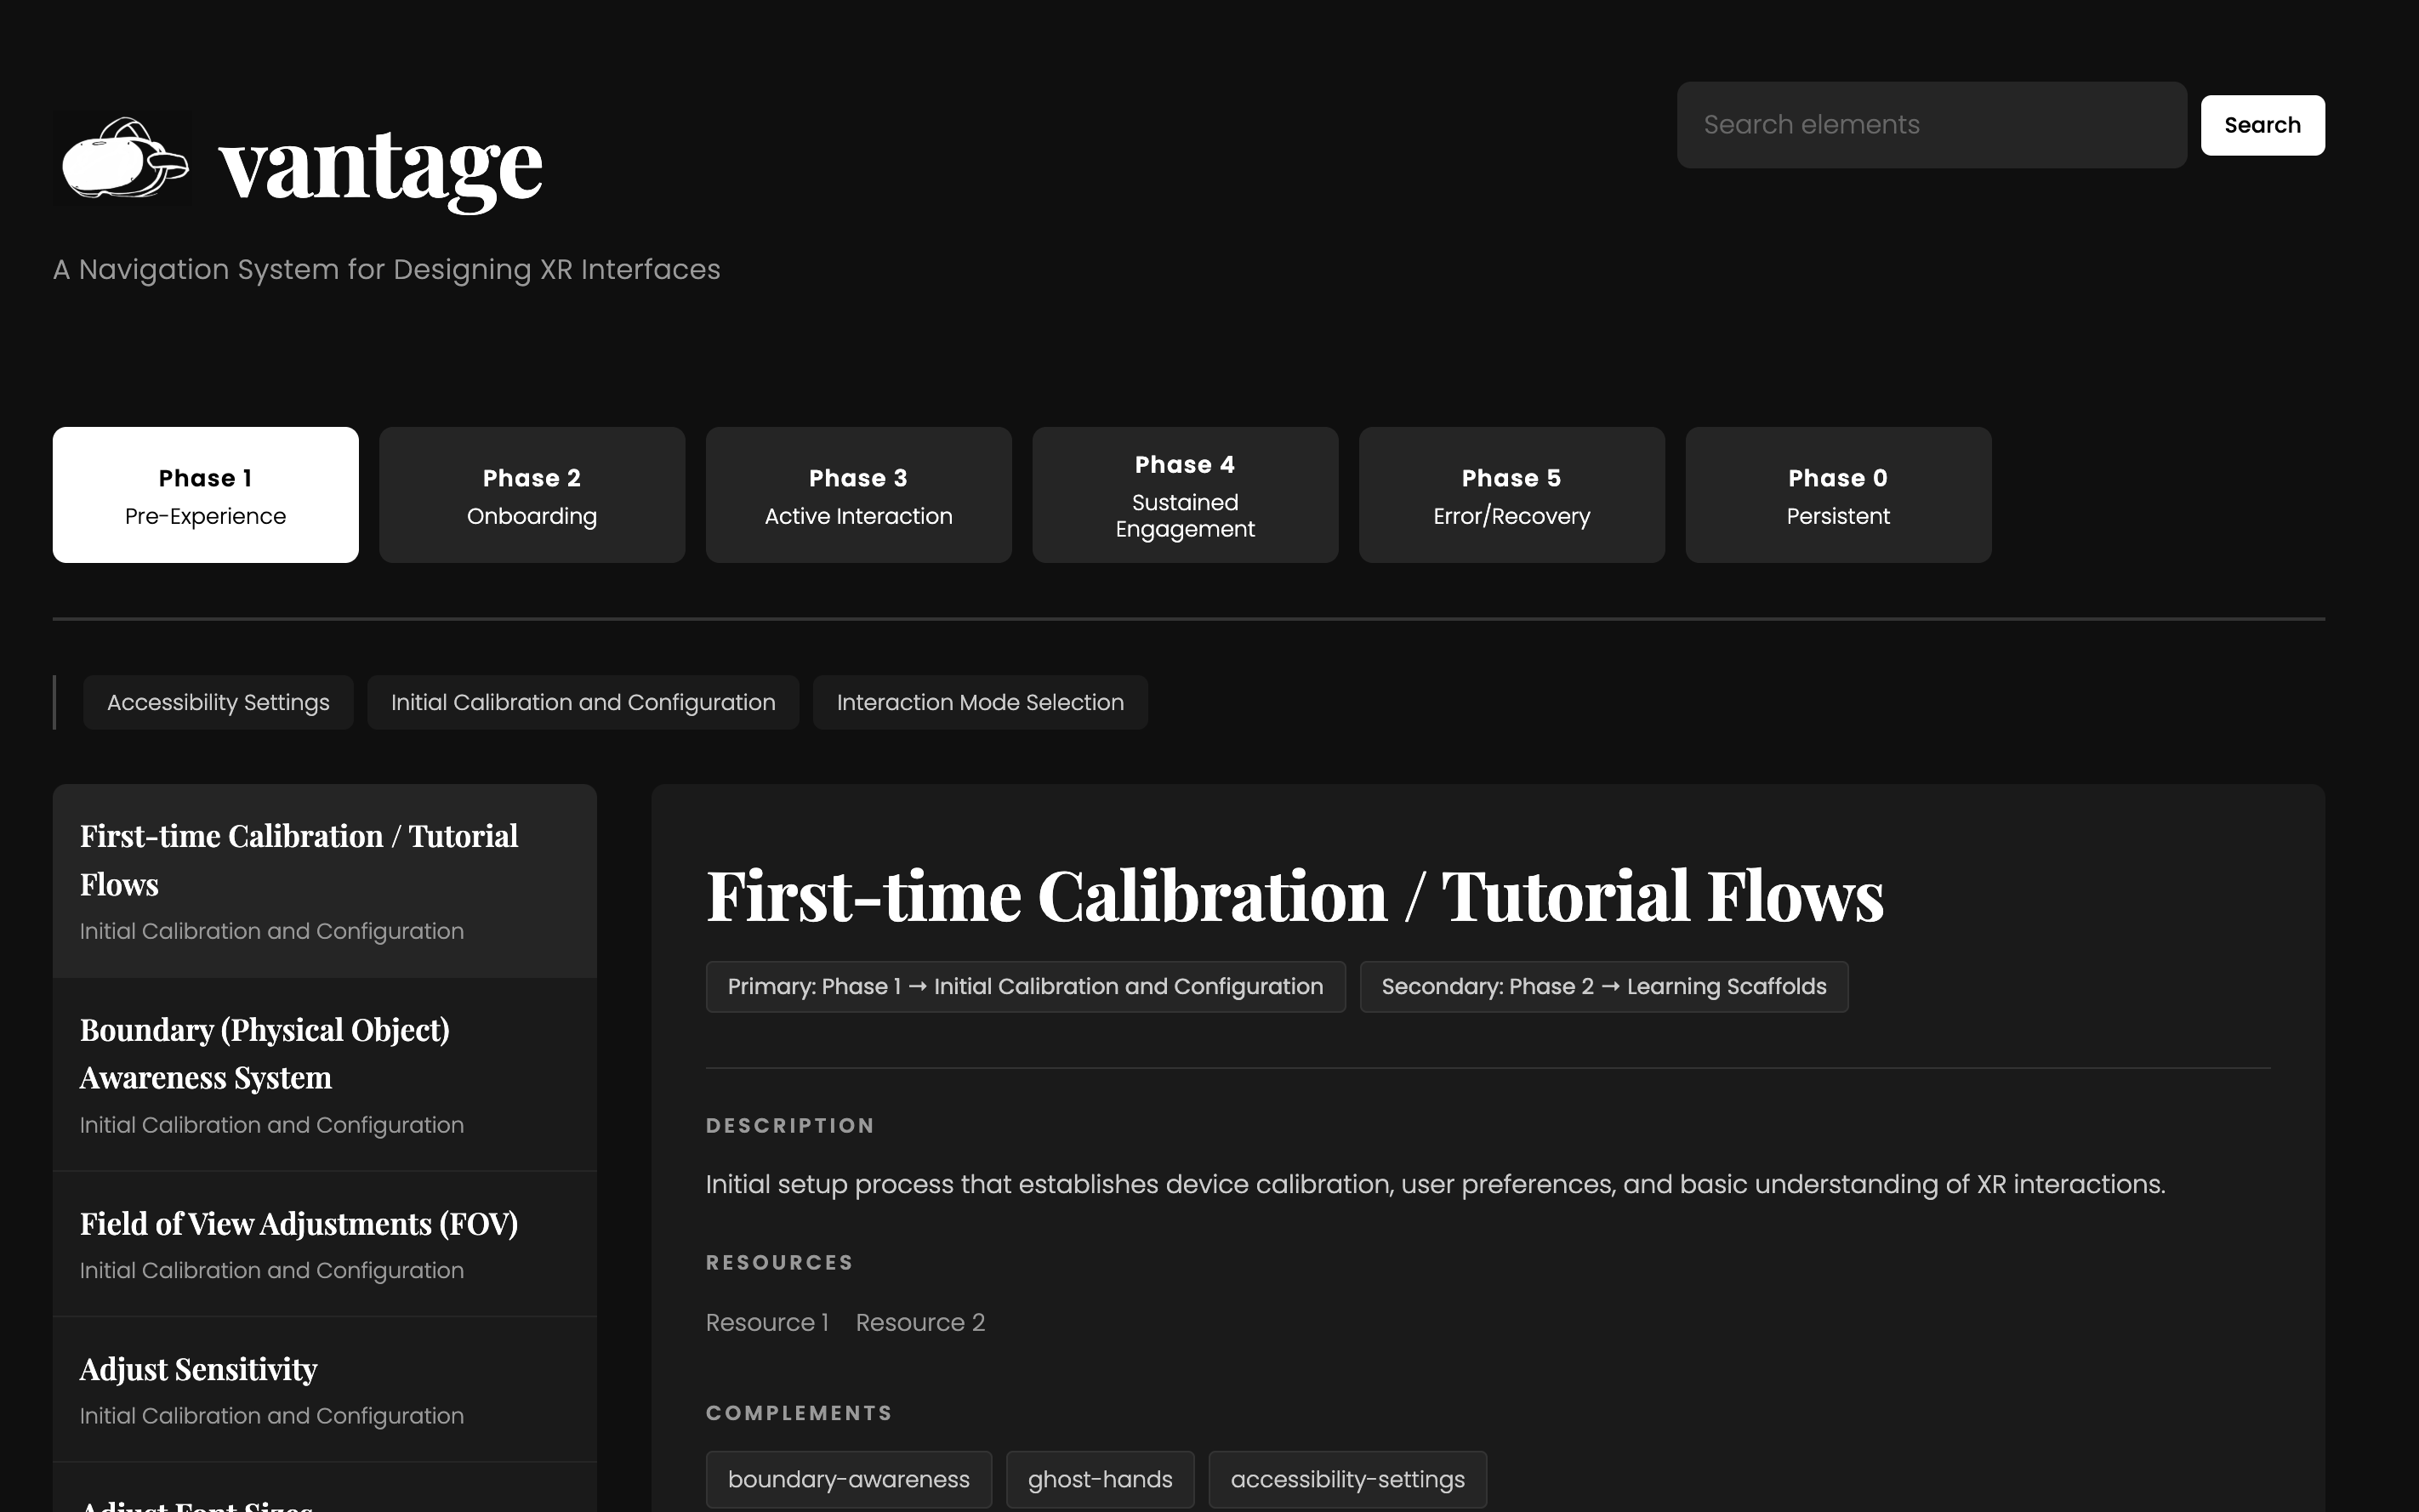Go to Phase 4 Sustained Engagement tab
2419x1512 pixels.
pyautogui.click(x=1184, y=495)
